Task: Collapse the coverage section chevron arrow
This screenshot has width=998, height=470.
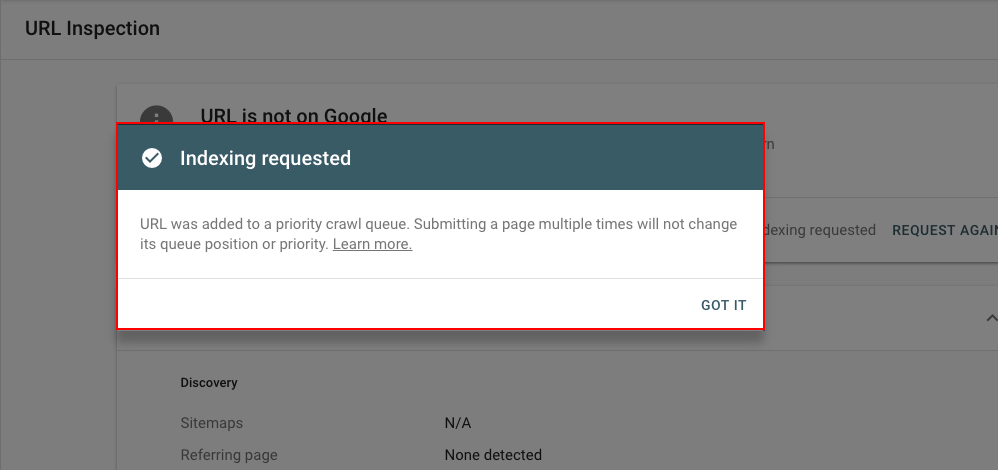Action: [991, 317]
